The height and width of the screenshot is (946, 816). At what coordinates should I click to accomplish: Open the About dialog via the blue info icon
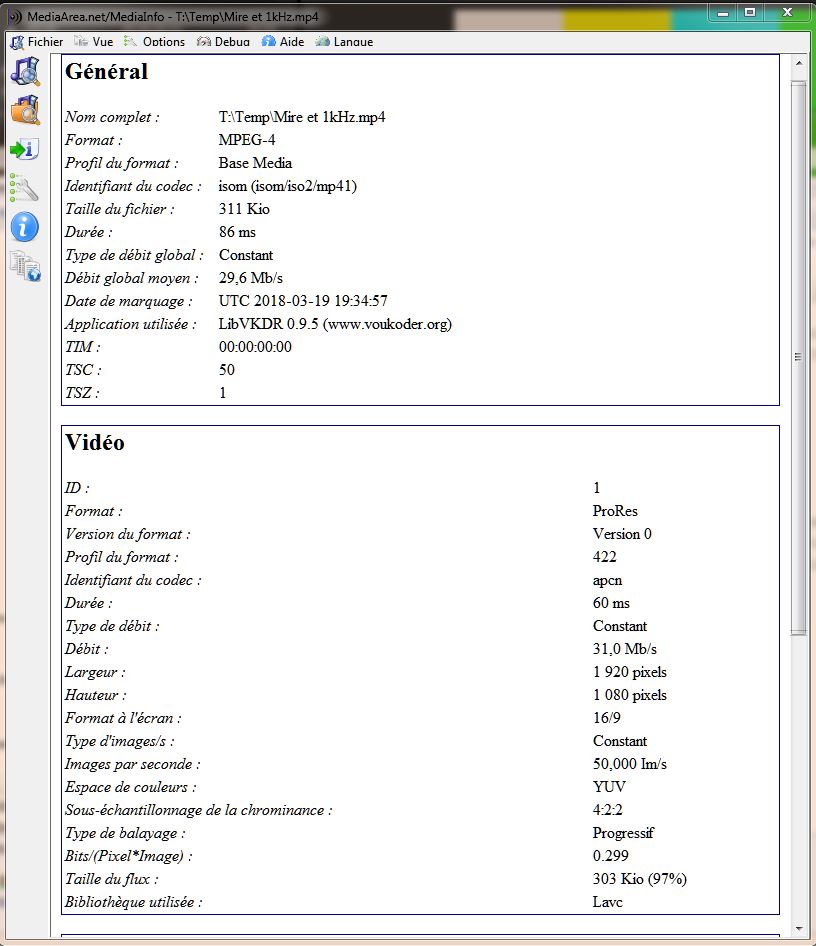(x=25, y=227)
